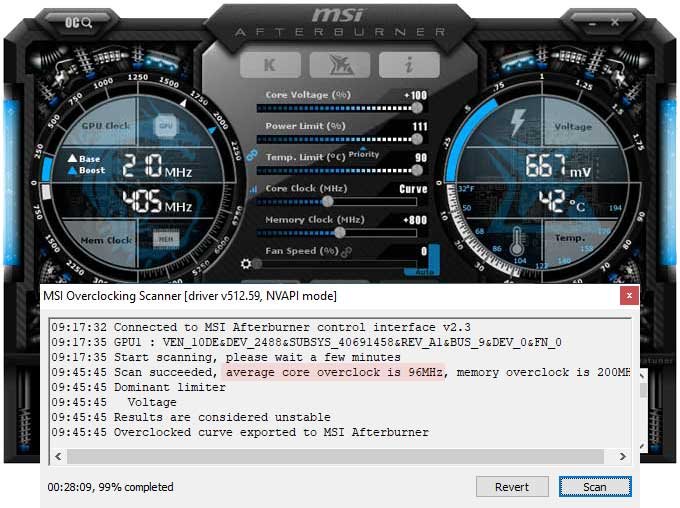Select the GPU1 device ID log line
This screenshot has width=680, height=508.
coord(307,342)
